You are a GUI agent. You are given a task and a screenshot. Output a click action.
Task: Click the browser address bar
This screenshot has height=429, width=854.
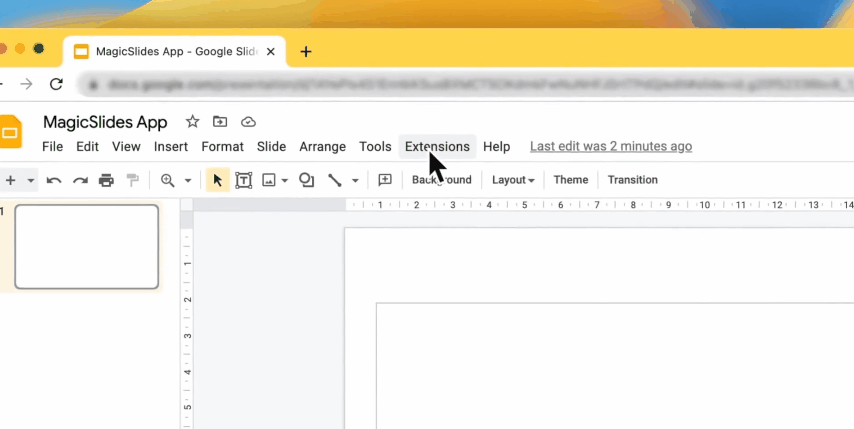click(x=468, y=84)
